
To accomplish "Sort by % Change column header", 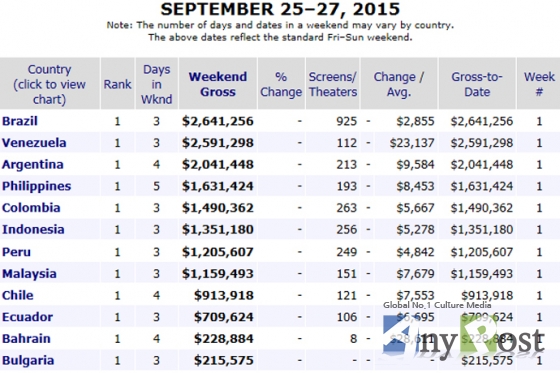I will click(281, 84).
